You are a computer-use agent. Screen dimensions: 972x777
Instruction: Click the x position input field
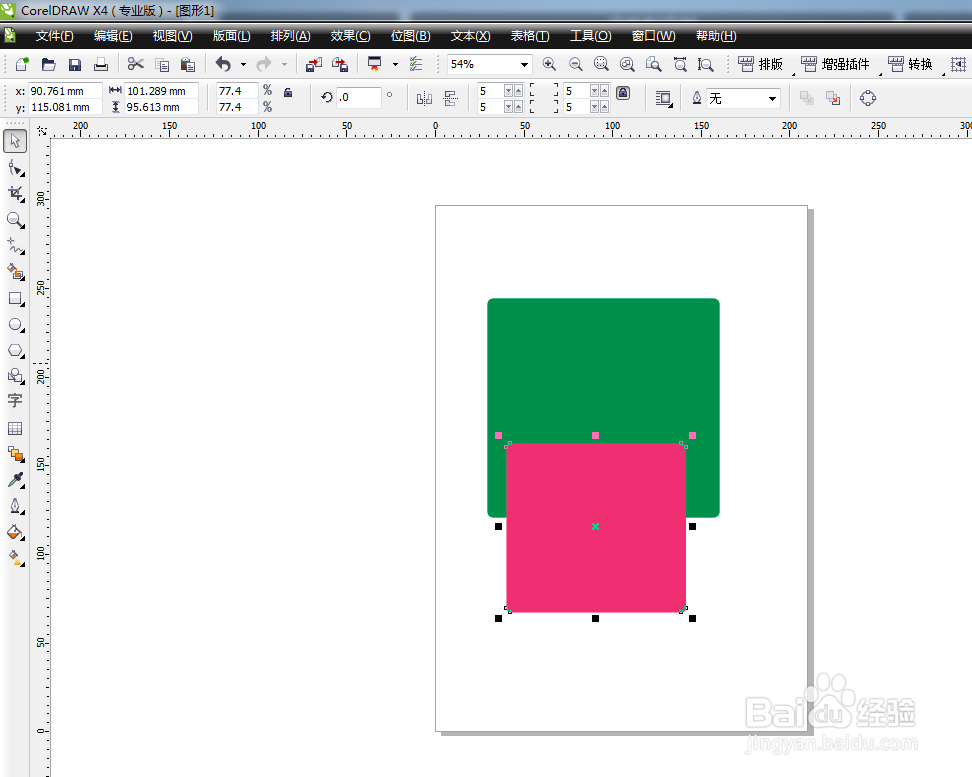click(x=65, y=91)
